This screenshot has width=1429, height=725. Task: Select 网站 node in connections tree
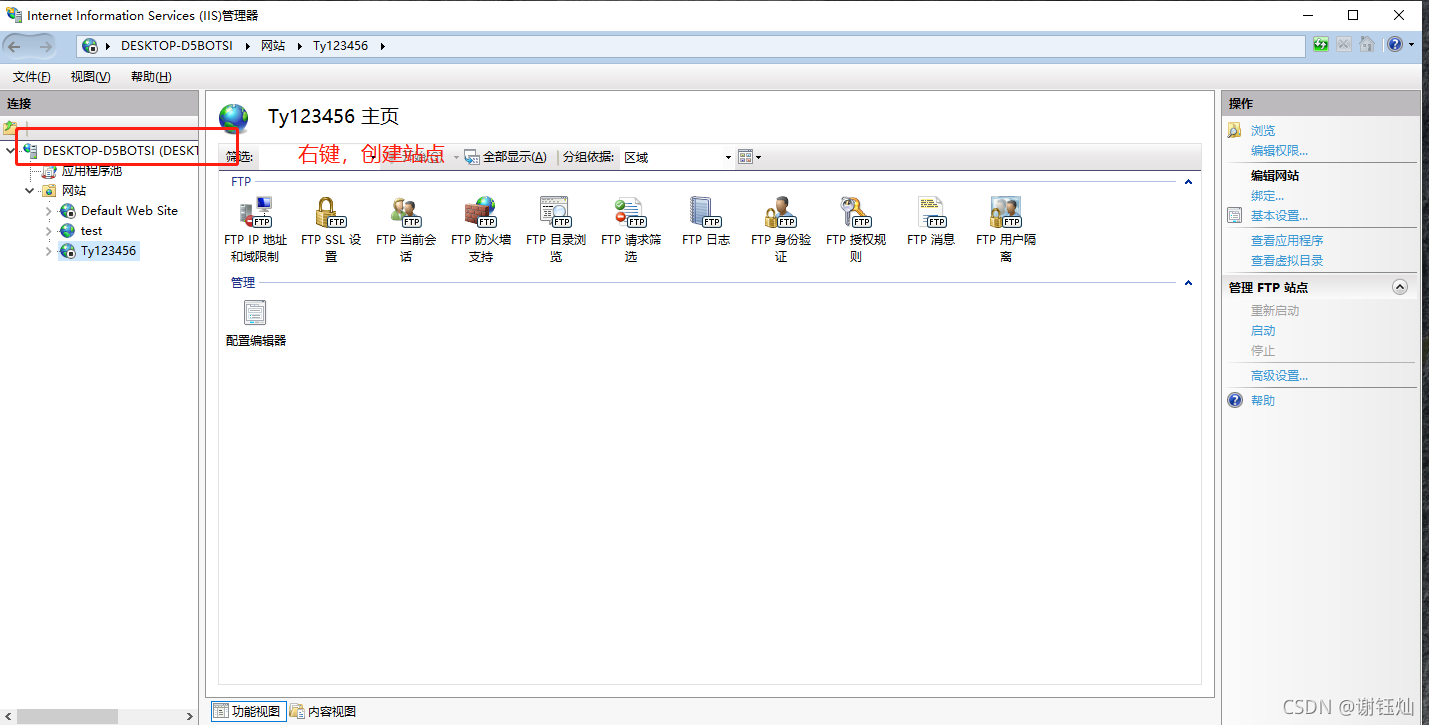[x=74, y=191]
